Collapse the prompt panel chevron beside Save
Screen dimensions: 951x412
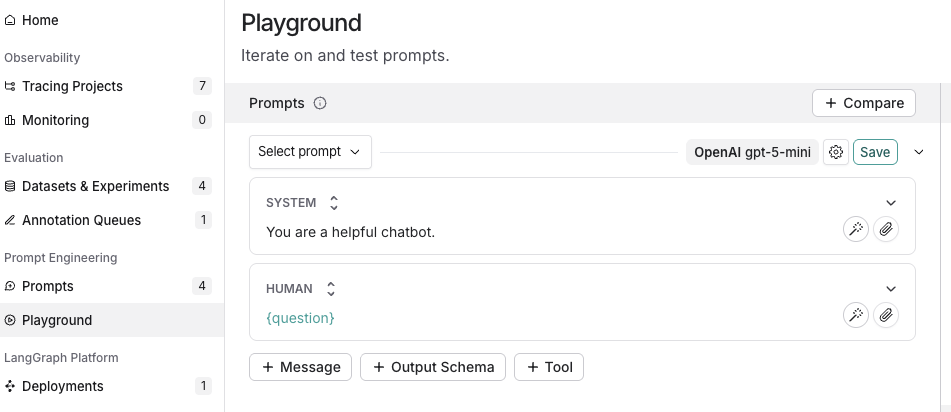(x=919, y=152)
